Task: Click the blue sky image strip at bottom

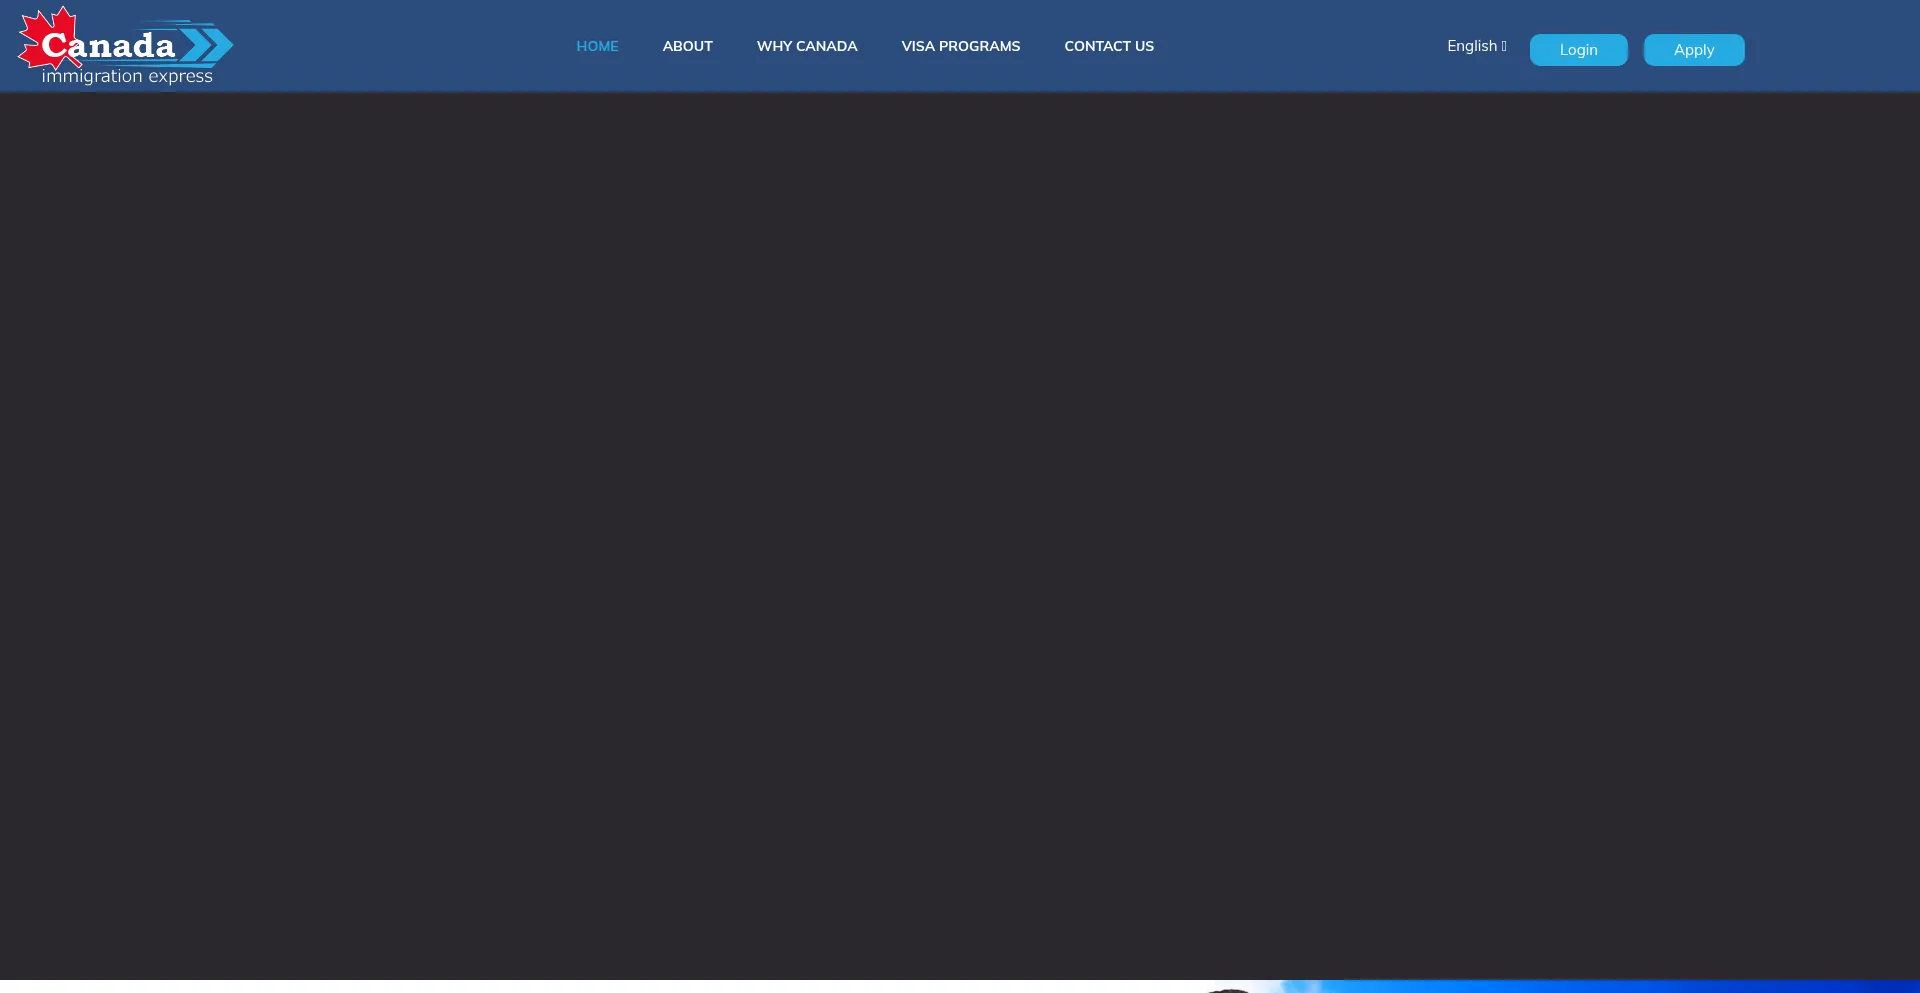Action: (1600, 986)
